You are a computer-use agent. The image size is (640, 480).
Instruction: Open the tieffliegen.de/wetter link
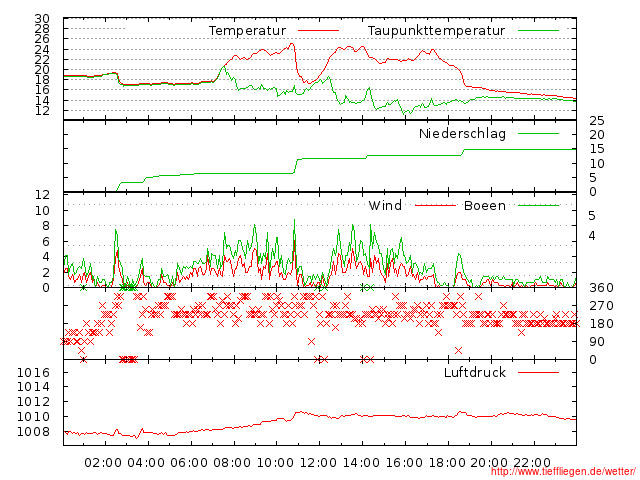[x=563, y=472]
